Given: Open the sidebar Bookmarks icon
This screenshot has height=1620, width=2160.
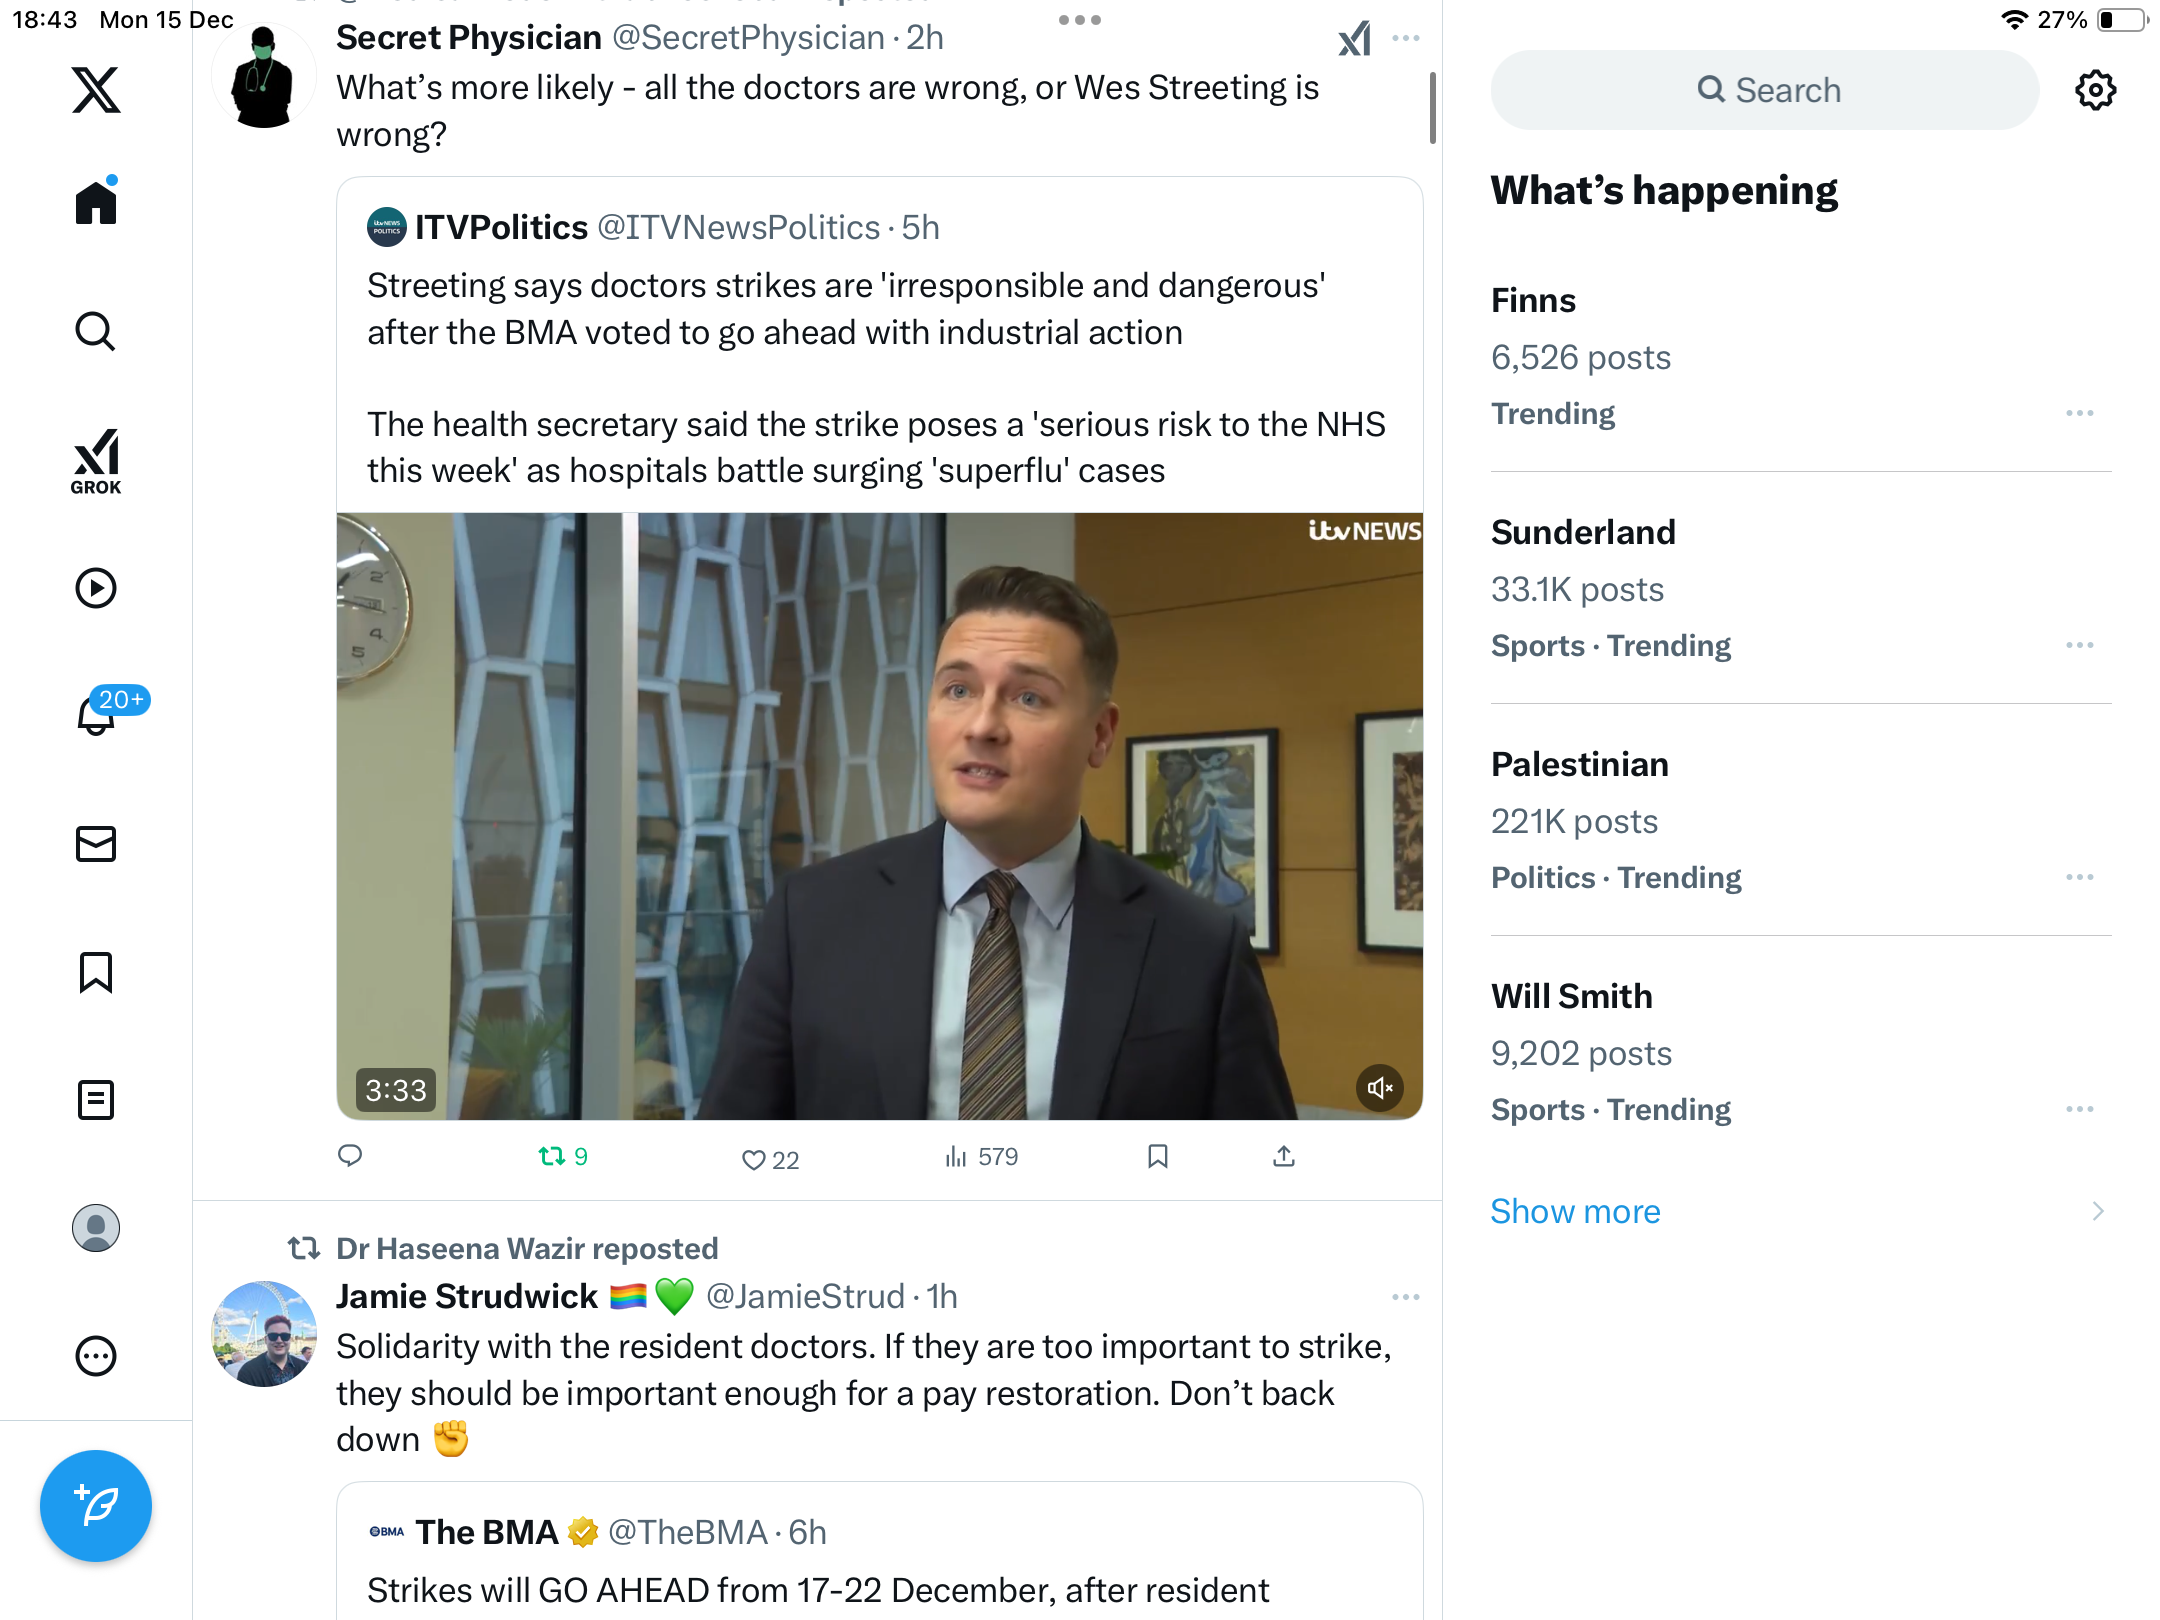Looking at the screenshot, I should pyautogui.click(x=96, y=972).
